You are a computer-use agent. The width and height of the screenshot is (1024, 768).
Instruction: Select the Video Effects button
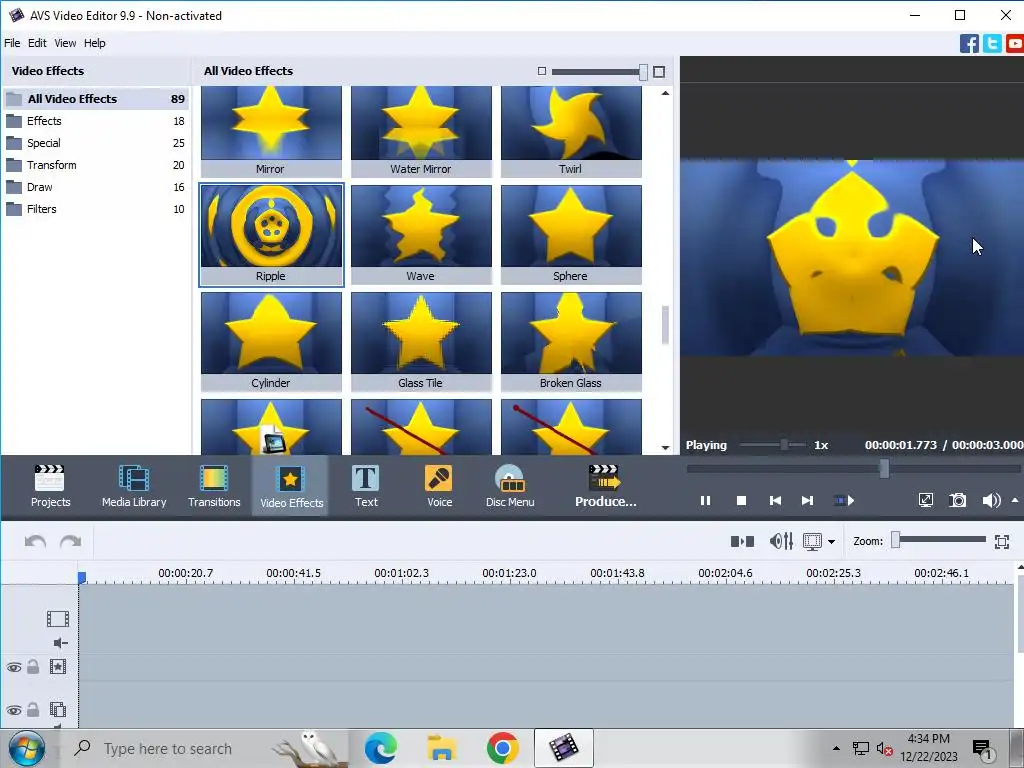tap(291, 486)
